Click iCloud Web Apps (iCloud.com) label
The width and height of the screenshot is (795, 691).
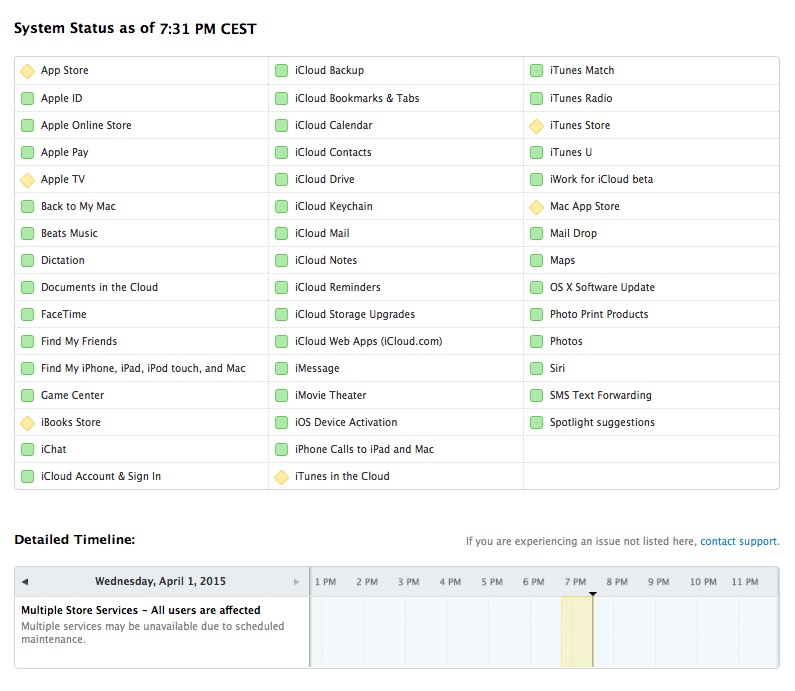click(x=369, y=342)
